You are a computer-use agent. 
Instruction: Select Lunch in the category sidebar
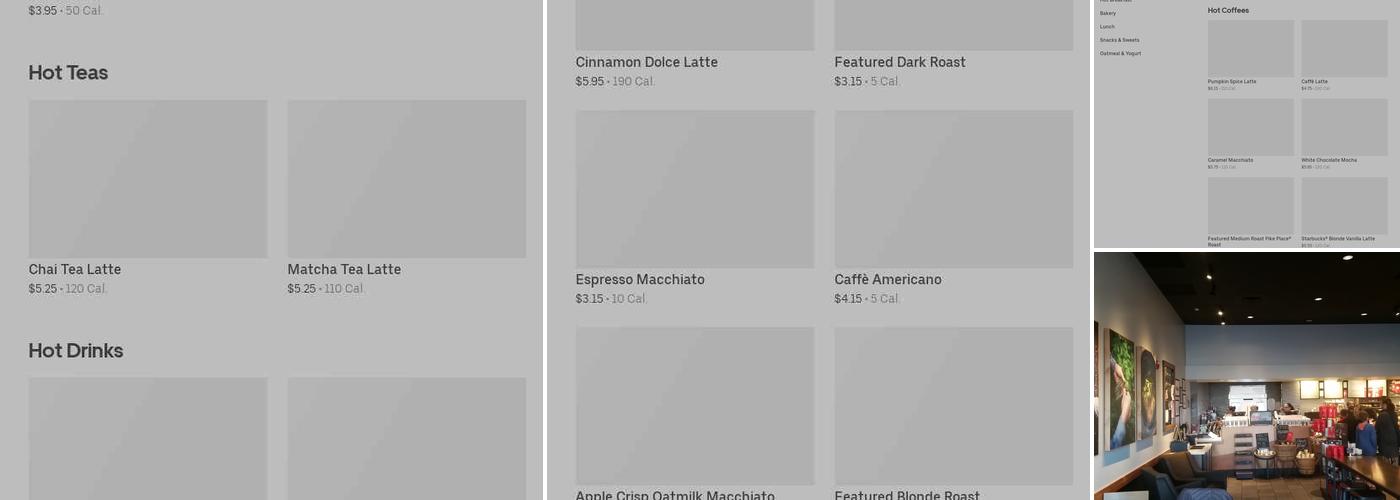pos(1107,27)
